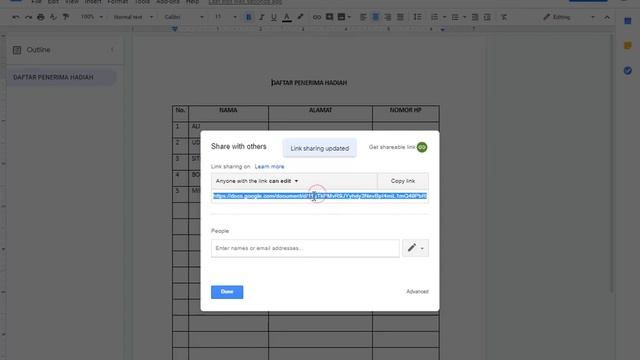Open the Editing mode dropdown
The image size is (640, 360).
point(569,17)
